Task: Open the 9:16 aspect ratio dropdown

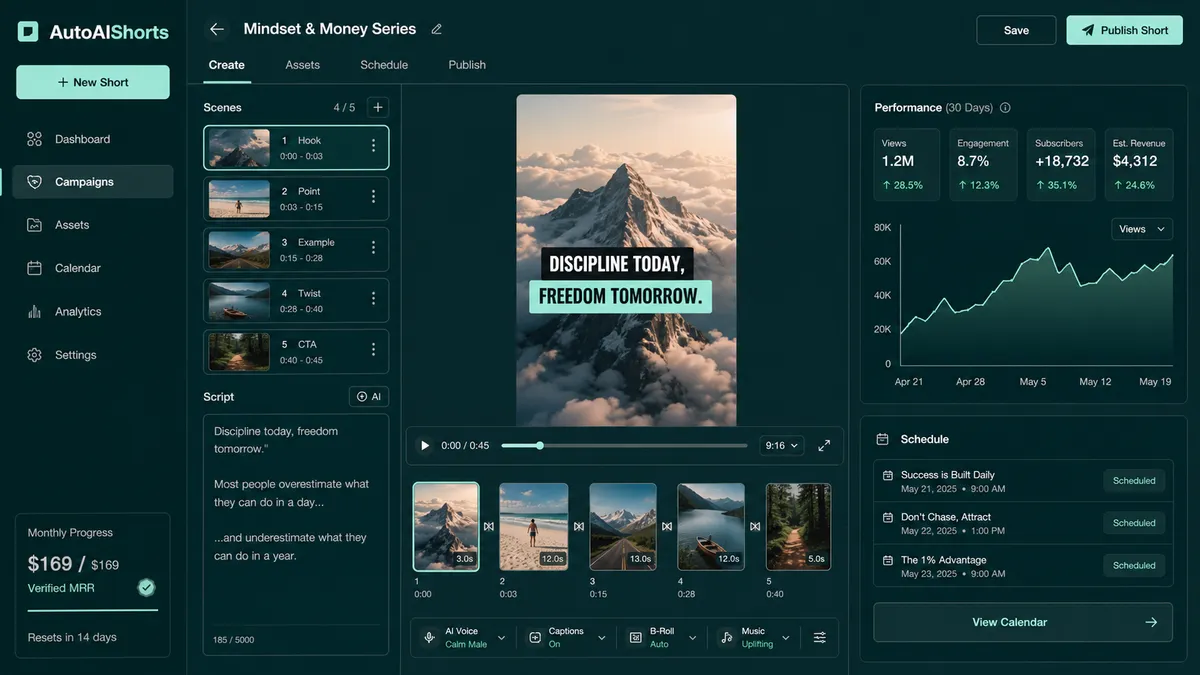Action: coord(781,446)
